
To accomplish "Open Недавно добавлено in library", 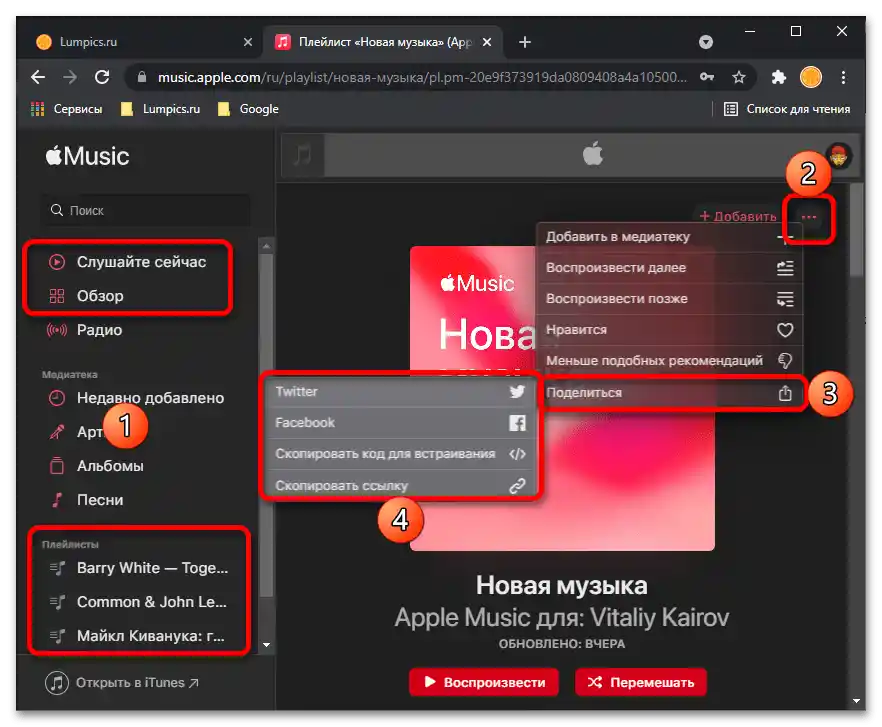I will point(136,398).
